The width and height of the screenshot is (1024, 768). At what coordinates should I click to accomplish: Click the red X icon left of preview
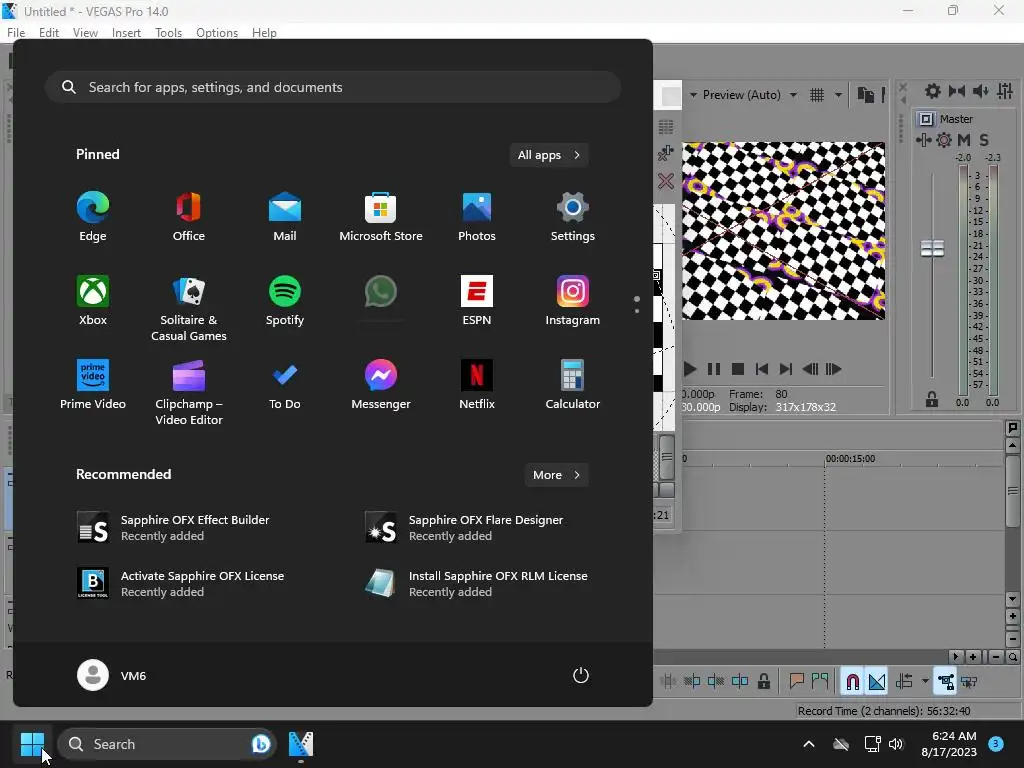665,181
